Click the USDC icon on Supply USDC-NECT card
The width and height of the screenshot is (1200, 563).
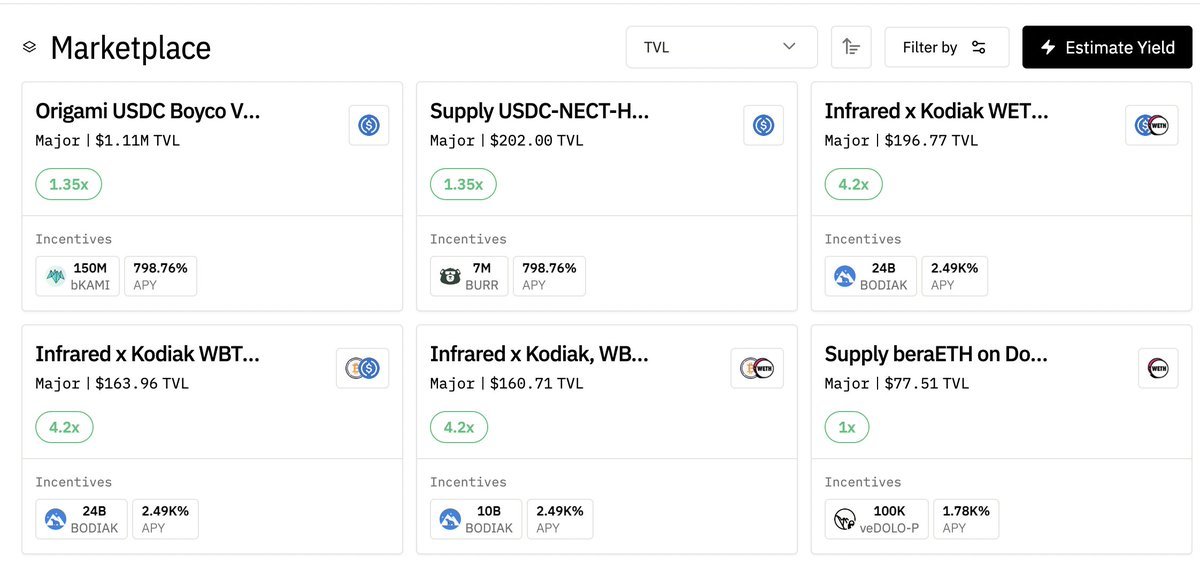click(x=763, y=126)
